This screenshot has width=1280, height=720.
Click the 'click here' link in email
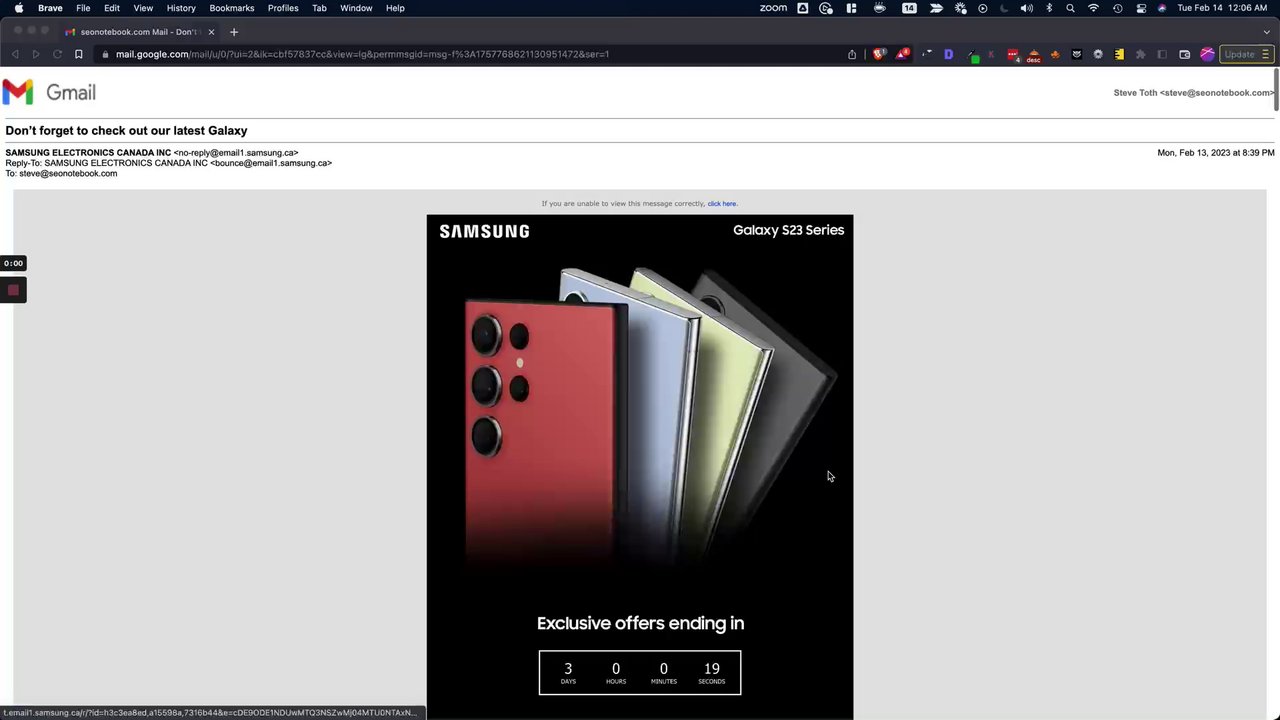[722, 204]
